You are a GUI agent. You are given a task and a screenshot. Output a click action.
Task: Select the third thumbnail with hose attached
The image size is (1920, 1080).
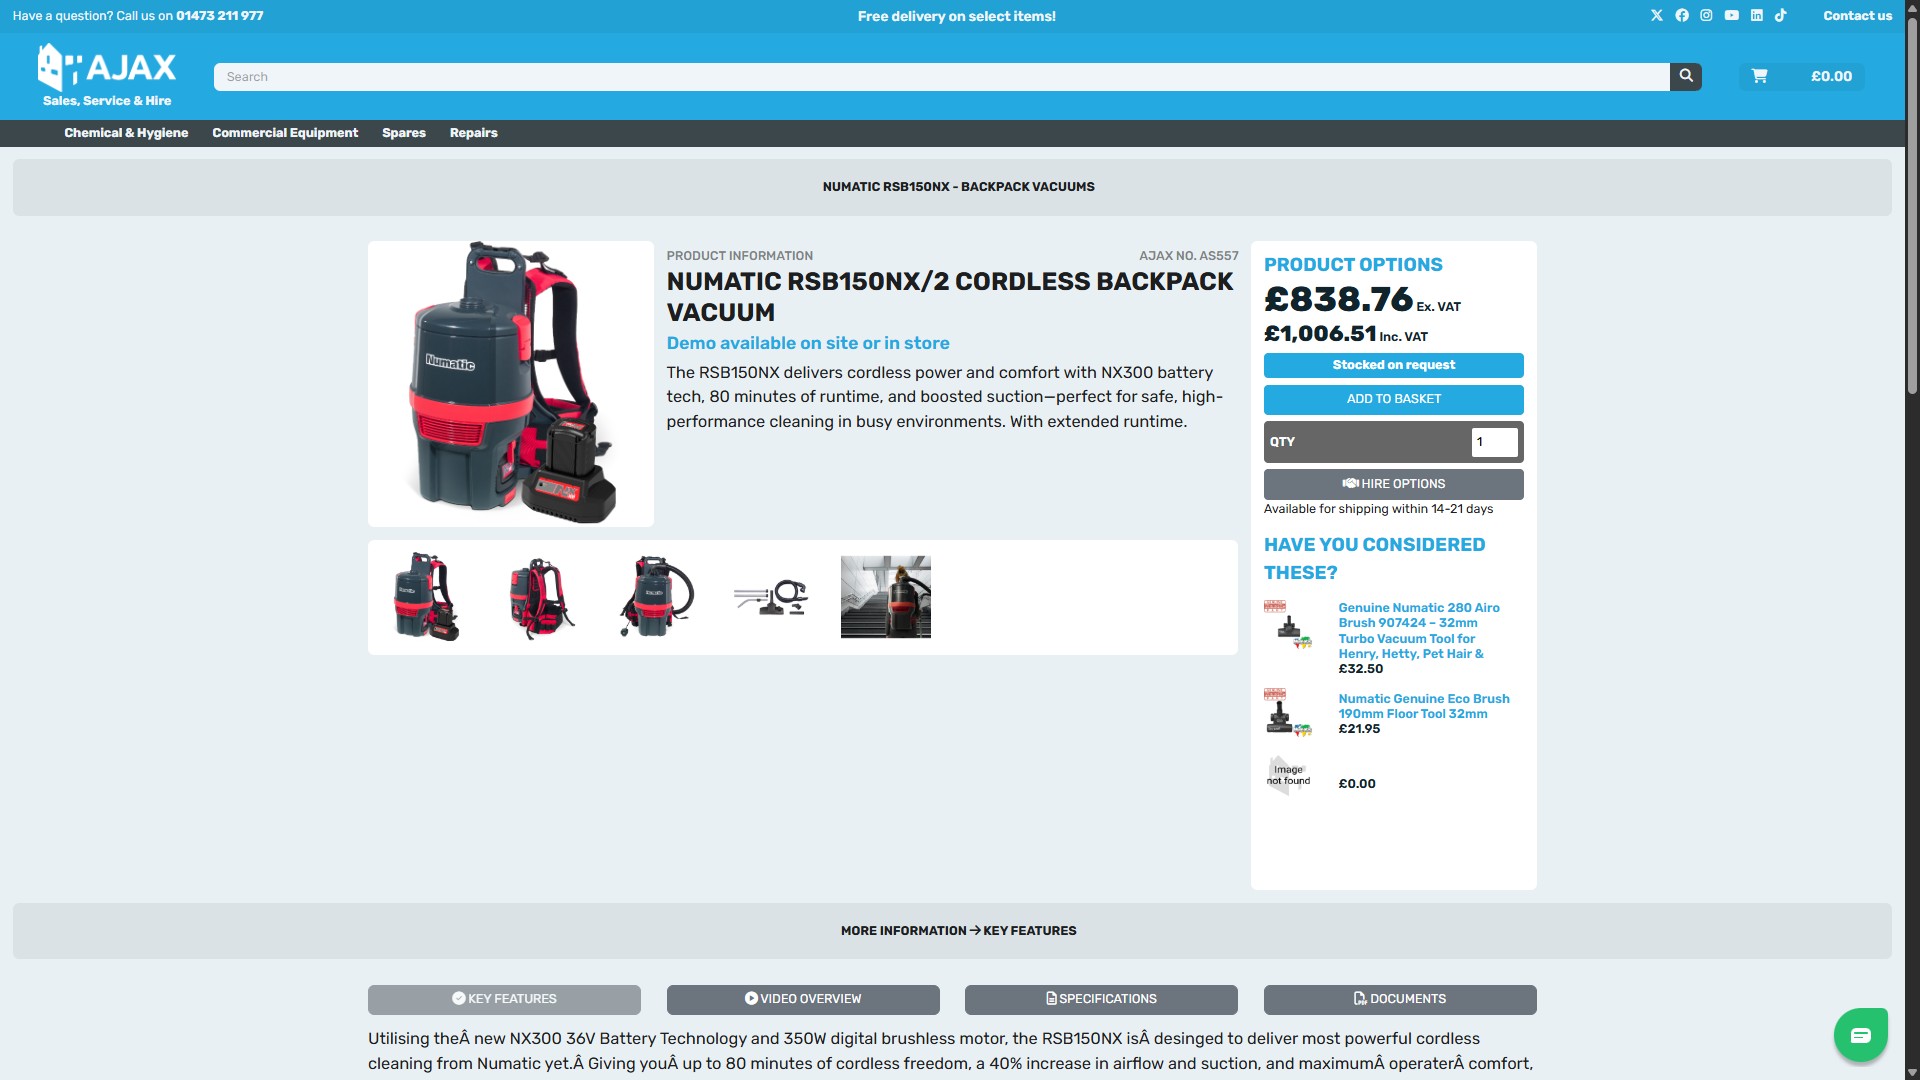pyautogui.click(x=656, y=597)
